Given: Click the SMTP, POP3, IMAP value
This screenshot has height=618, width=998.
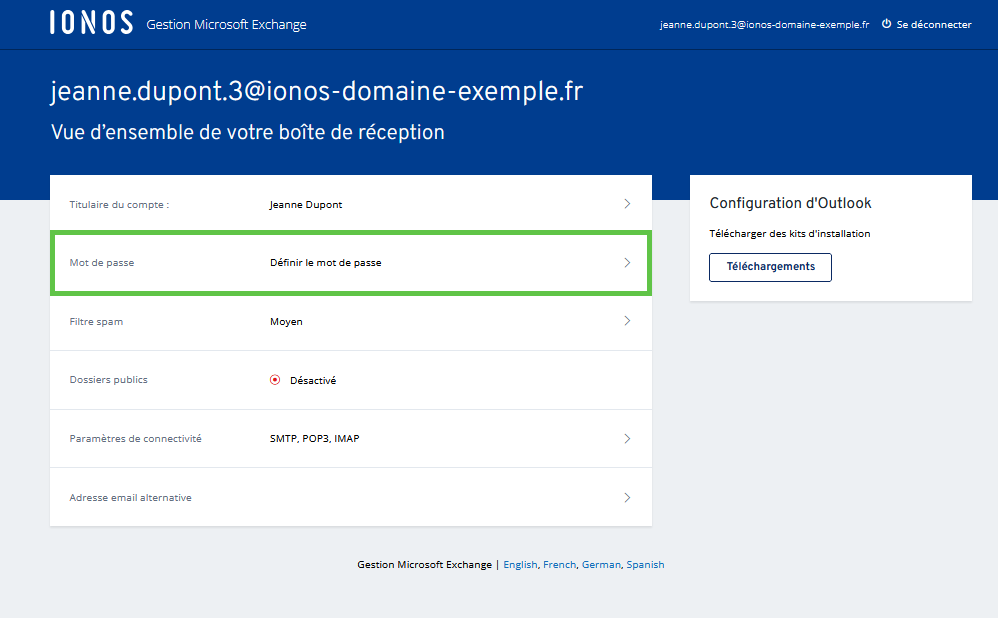Looking at the screenshot, I should click(314, 439).
